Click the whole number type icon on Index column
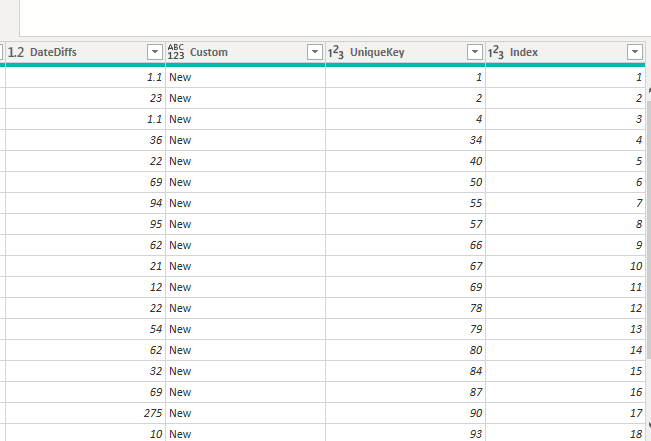The image size is (651, 441). pyautogui.click(x=497, y=52)
